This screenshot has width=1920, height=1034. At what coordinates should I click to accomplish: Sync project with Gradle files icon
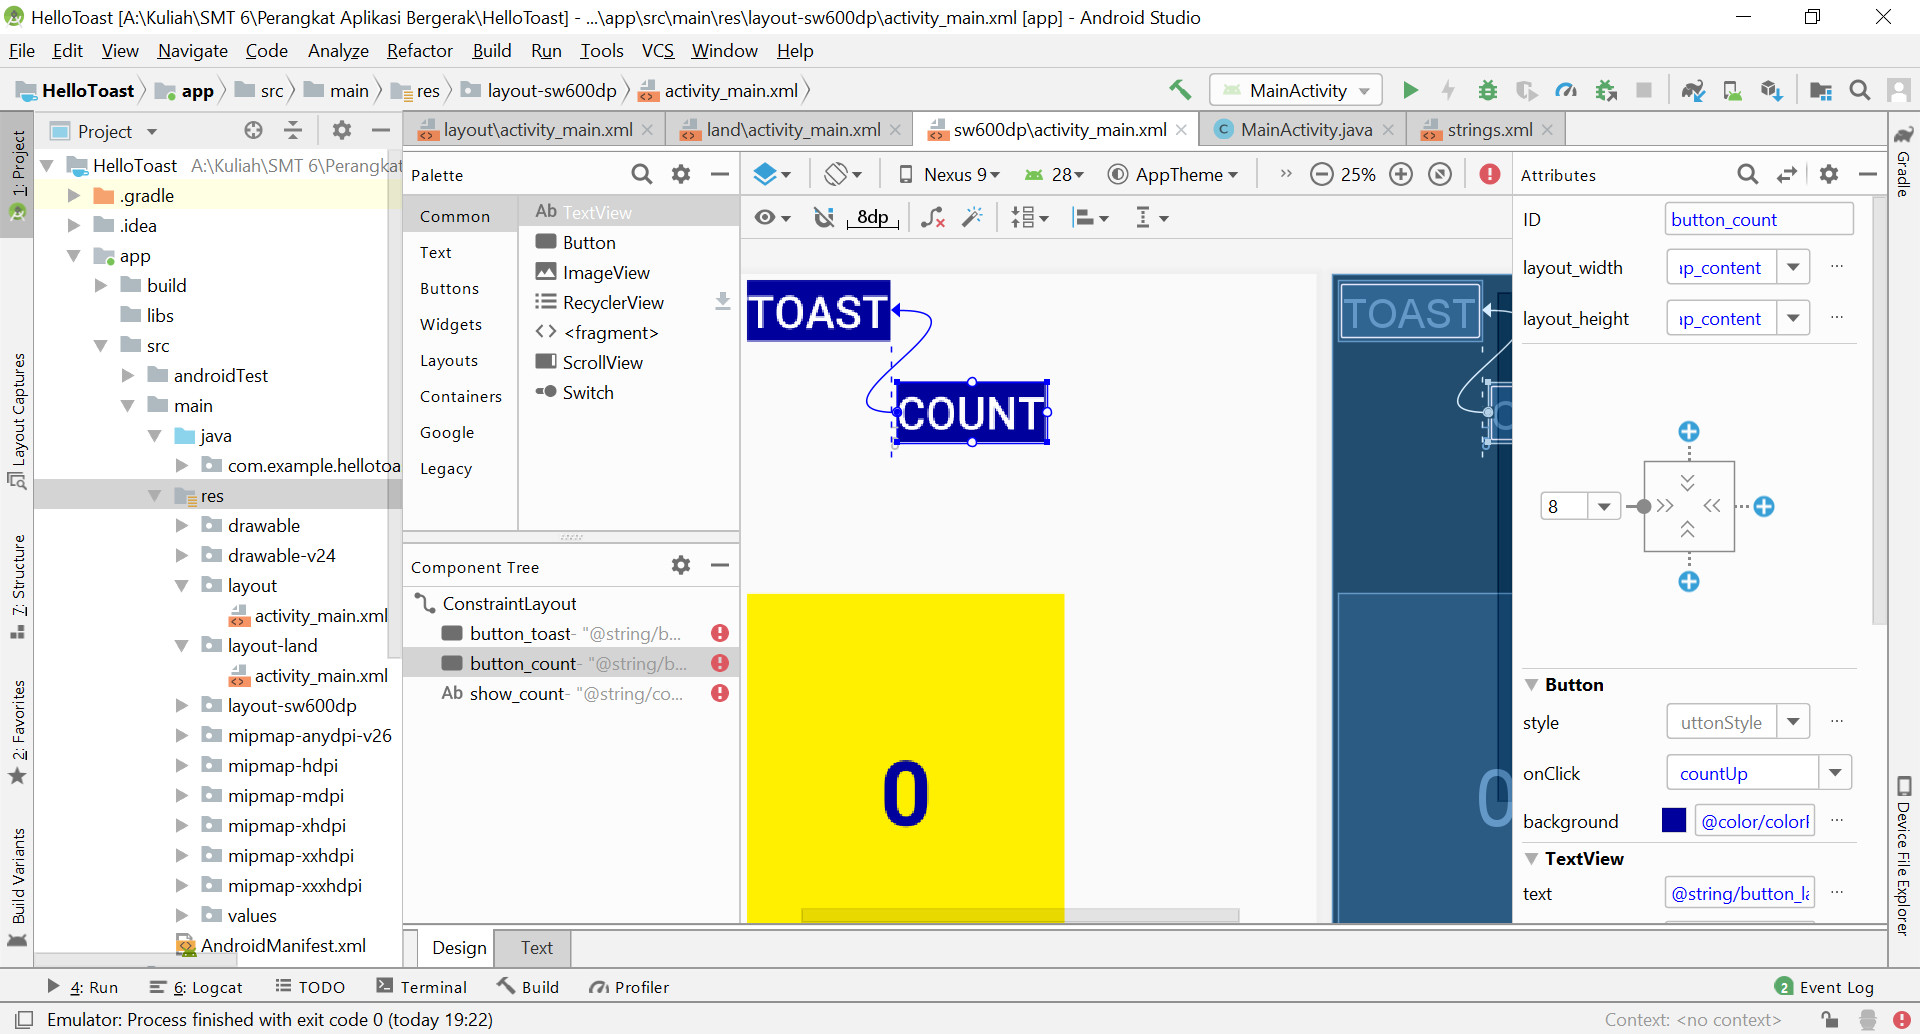pyautogui.click(x=1693, y=90)
